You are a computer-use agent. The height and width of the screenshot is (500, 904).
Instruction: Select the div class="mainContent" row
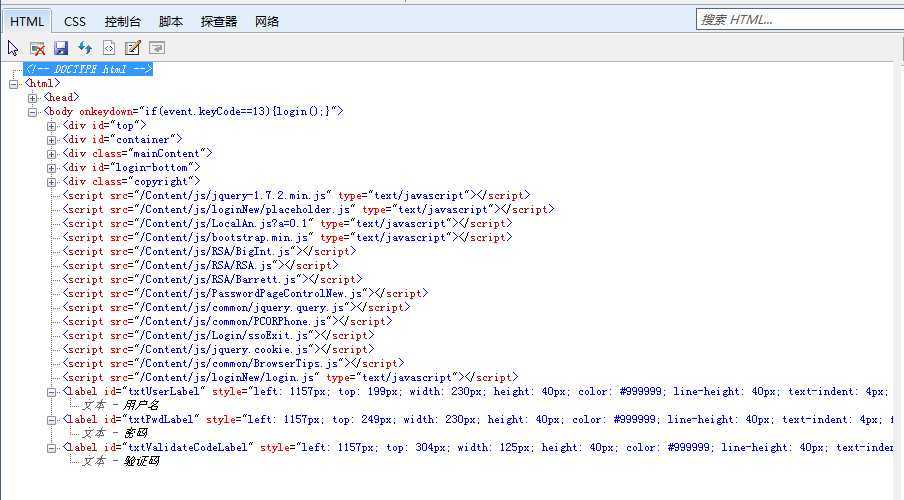pyautogui.click(x=137, y=153)
